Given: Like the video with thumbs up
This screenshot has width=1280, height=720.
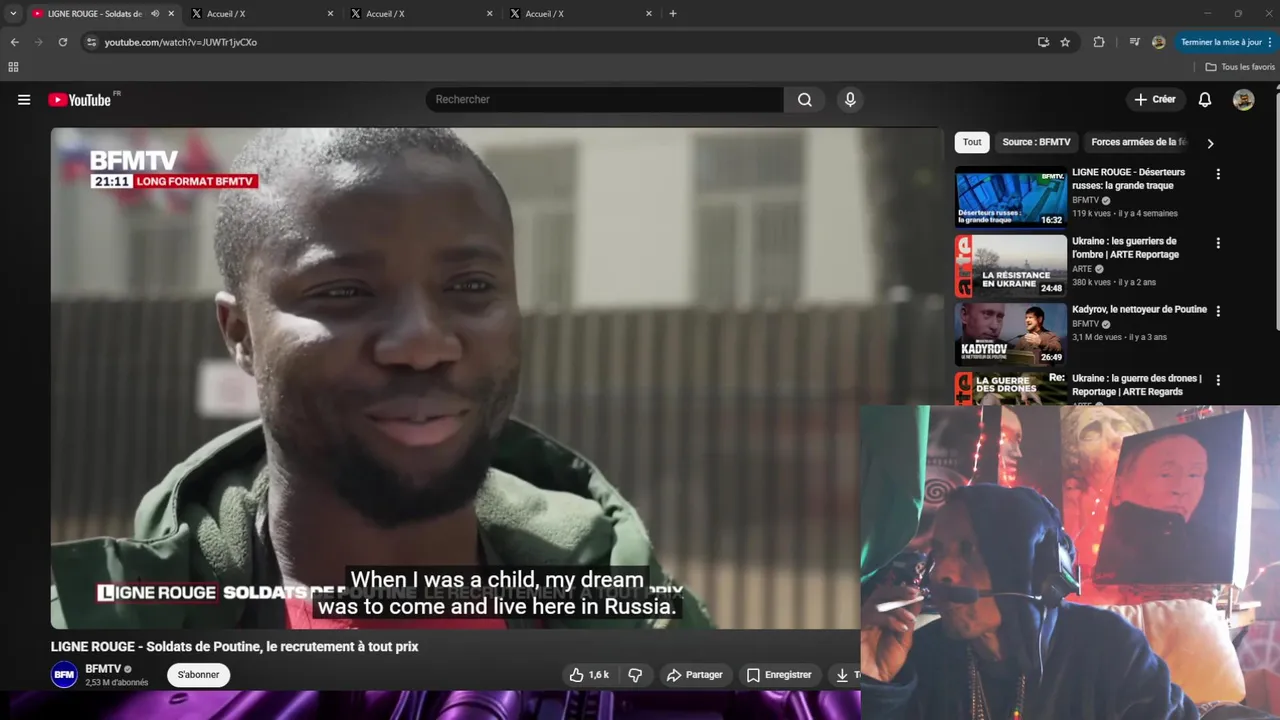Looking at the screenshot, I should tap(589, 675).
